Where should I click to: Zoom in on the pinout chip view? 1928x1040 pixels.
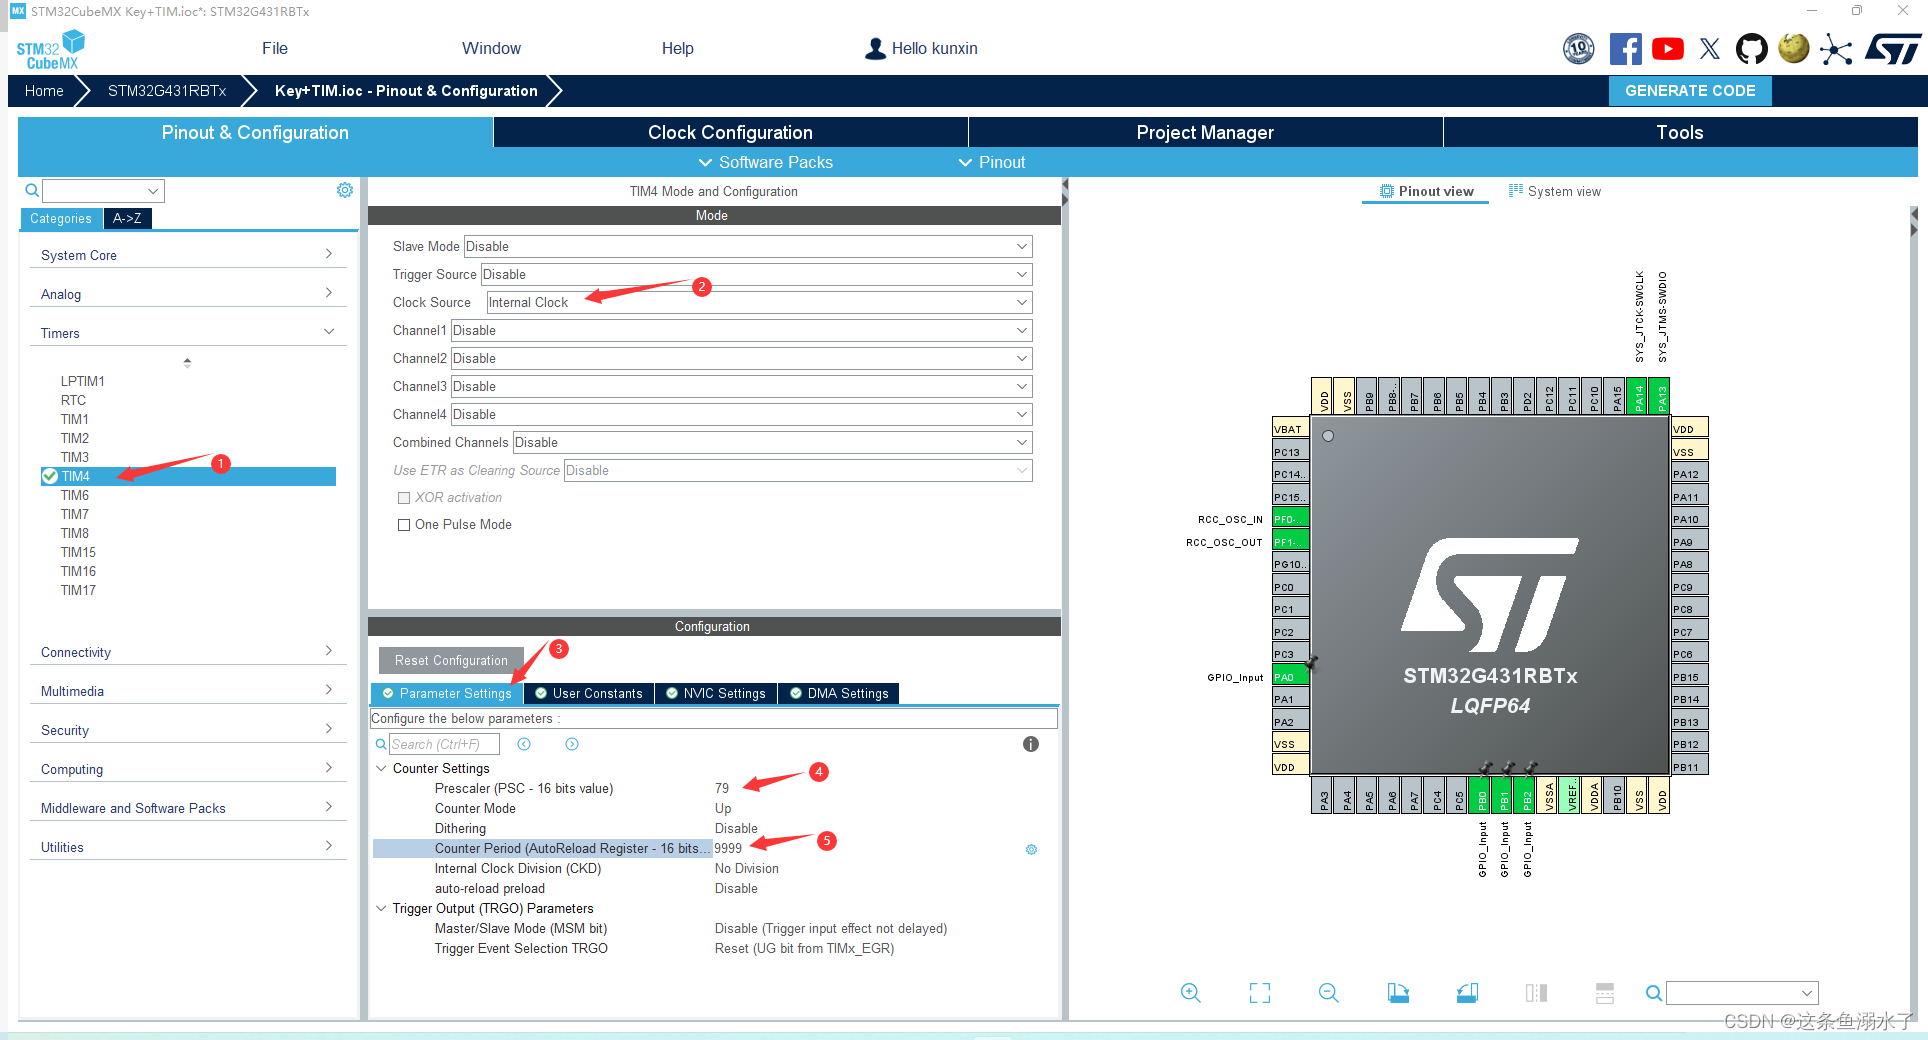[1190, 993]
